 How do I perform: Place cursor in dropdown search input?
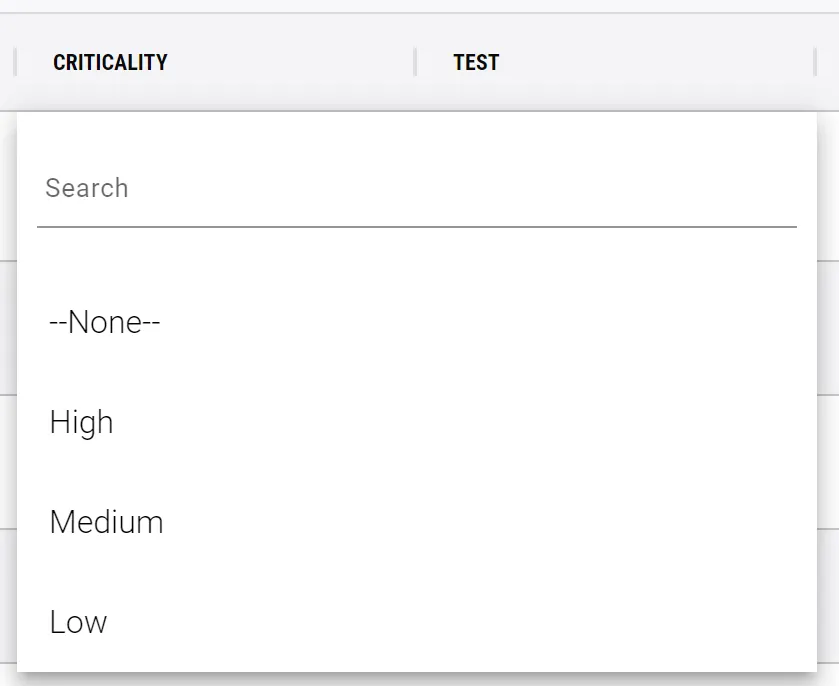click(x=416, y=189)
